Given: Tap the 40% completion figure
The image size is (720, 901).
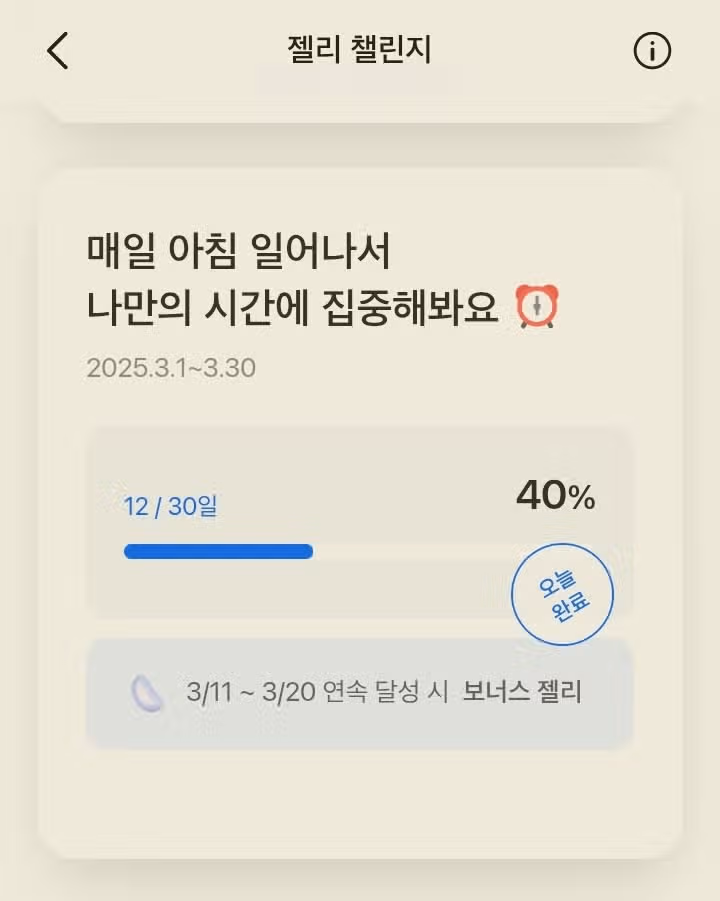Looking at the screenshot, I should click(x=555, y=495).
